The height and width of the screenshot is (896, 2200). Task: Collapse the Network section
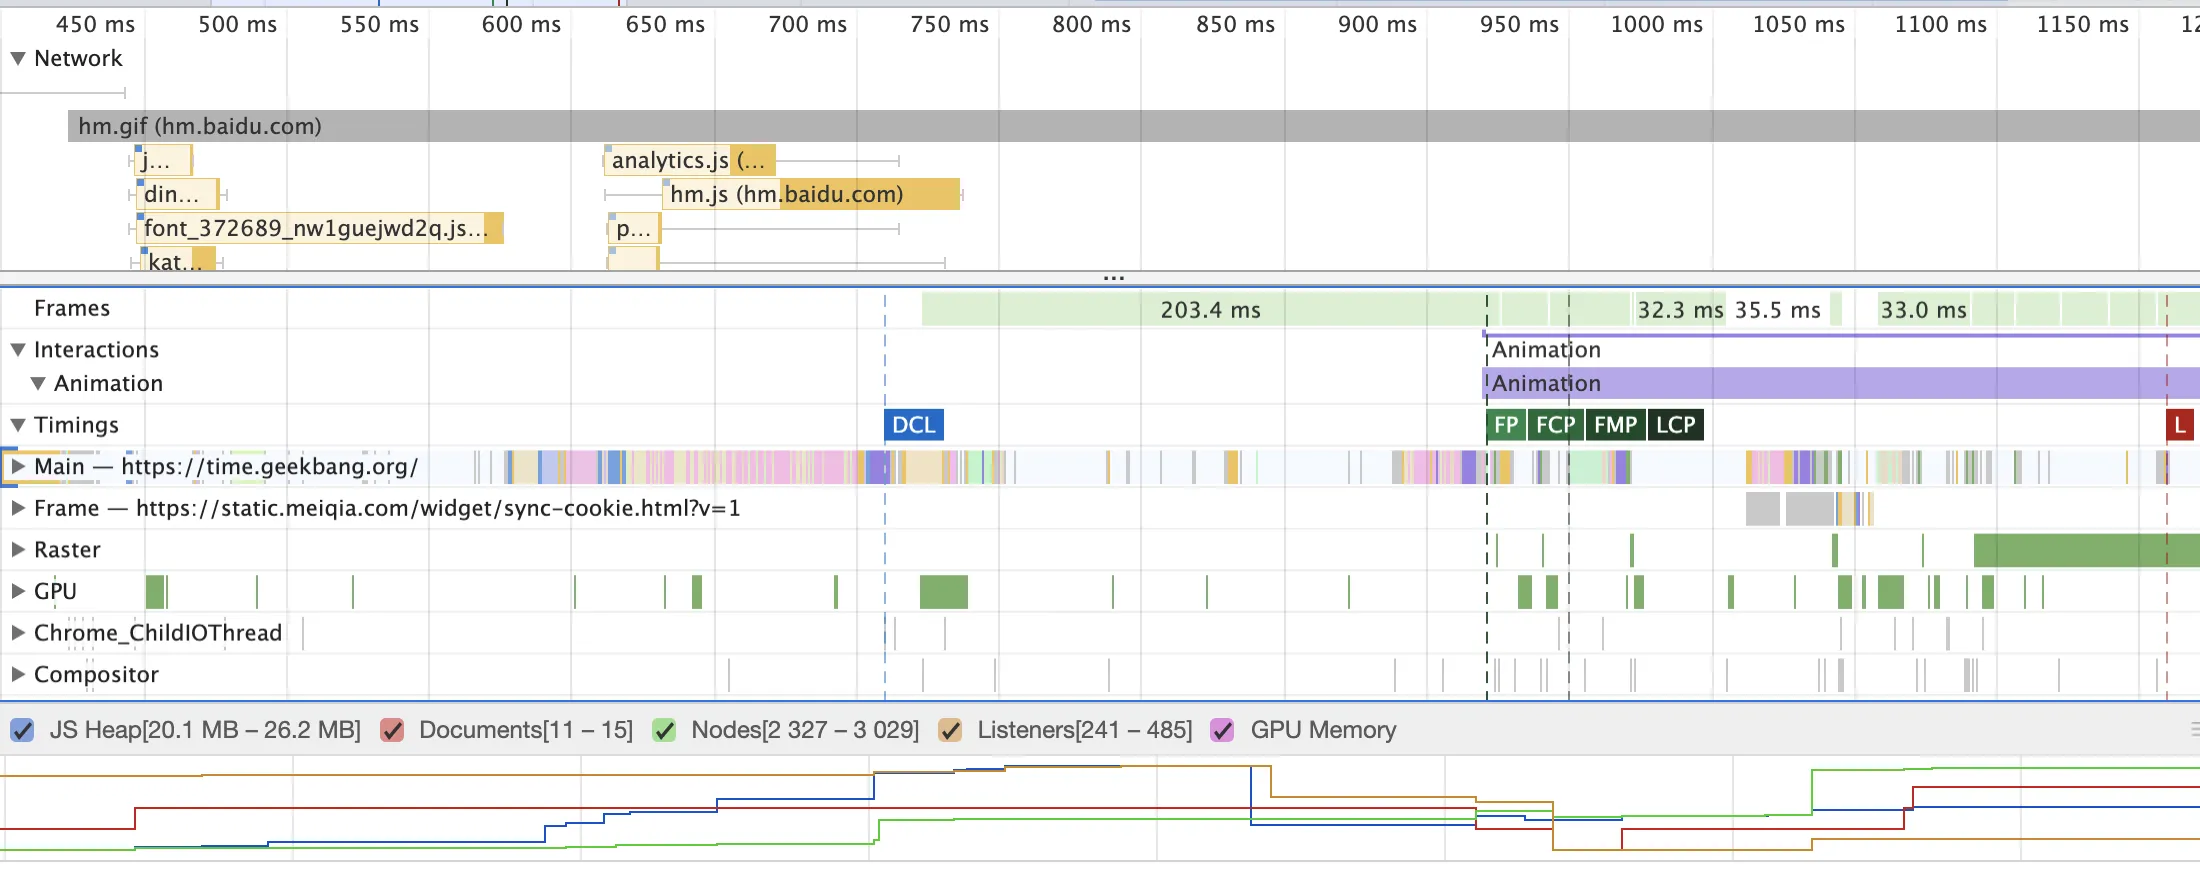click(x=18, y=59)
